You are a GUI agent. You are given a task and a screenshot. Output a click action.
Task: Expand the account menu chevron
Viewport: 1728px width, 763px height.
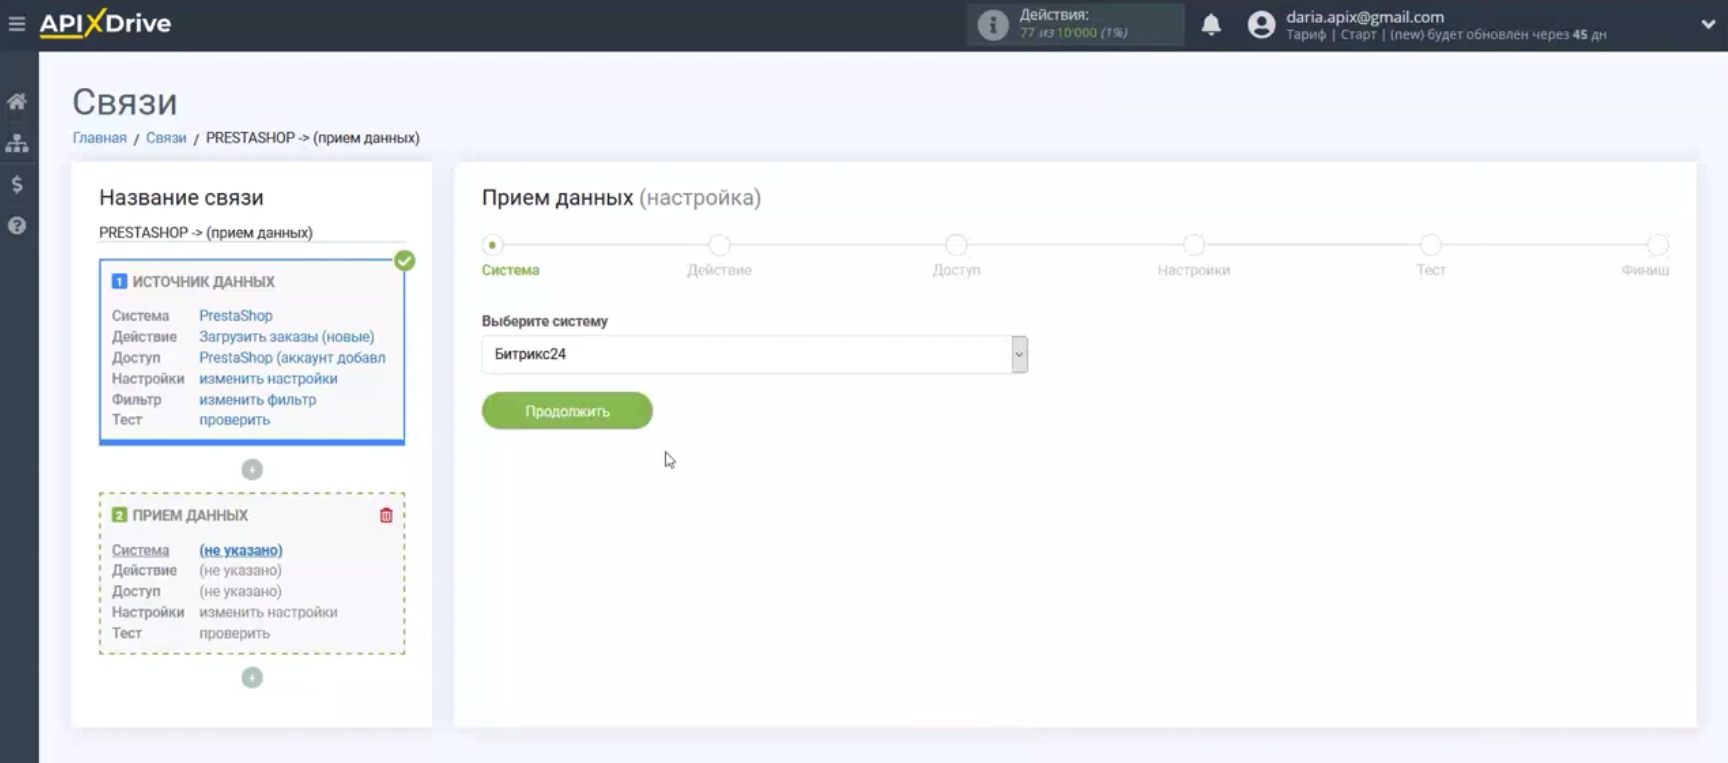coord(1708,24)
